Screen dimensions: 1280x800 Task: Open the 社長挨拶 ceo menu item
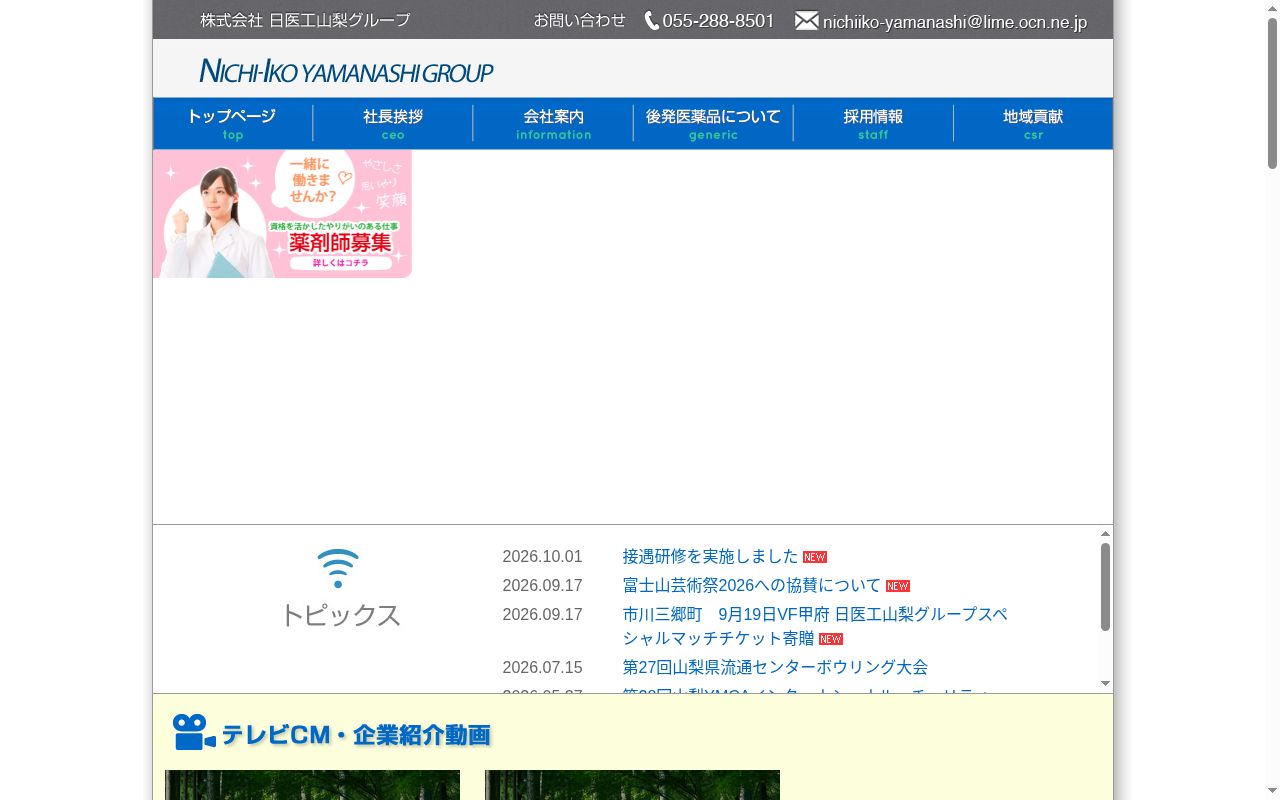[x=393, y=123]
